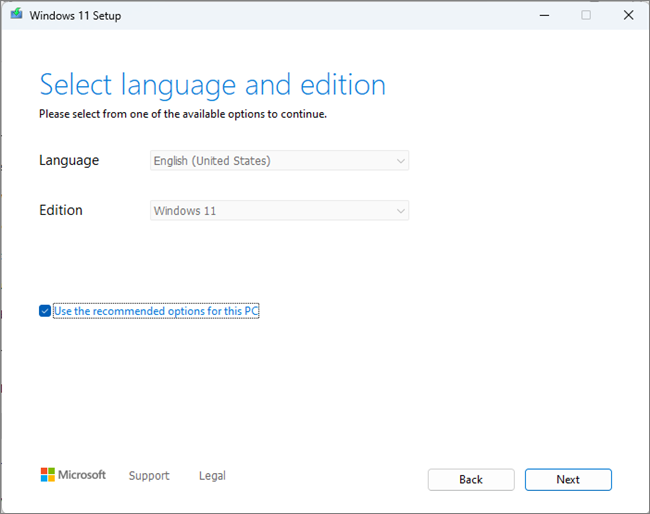The width and height of the screenshot is (650, 514).
Task: Open the Support link in the footer
Action: tap(149, 476)
